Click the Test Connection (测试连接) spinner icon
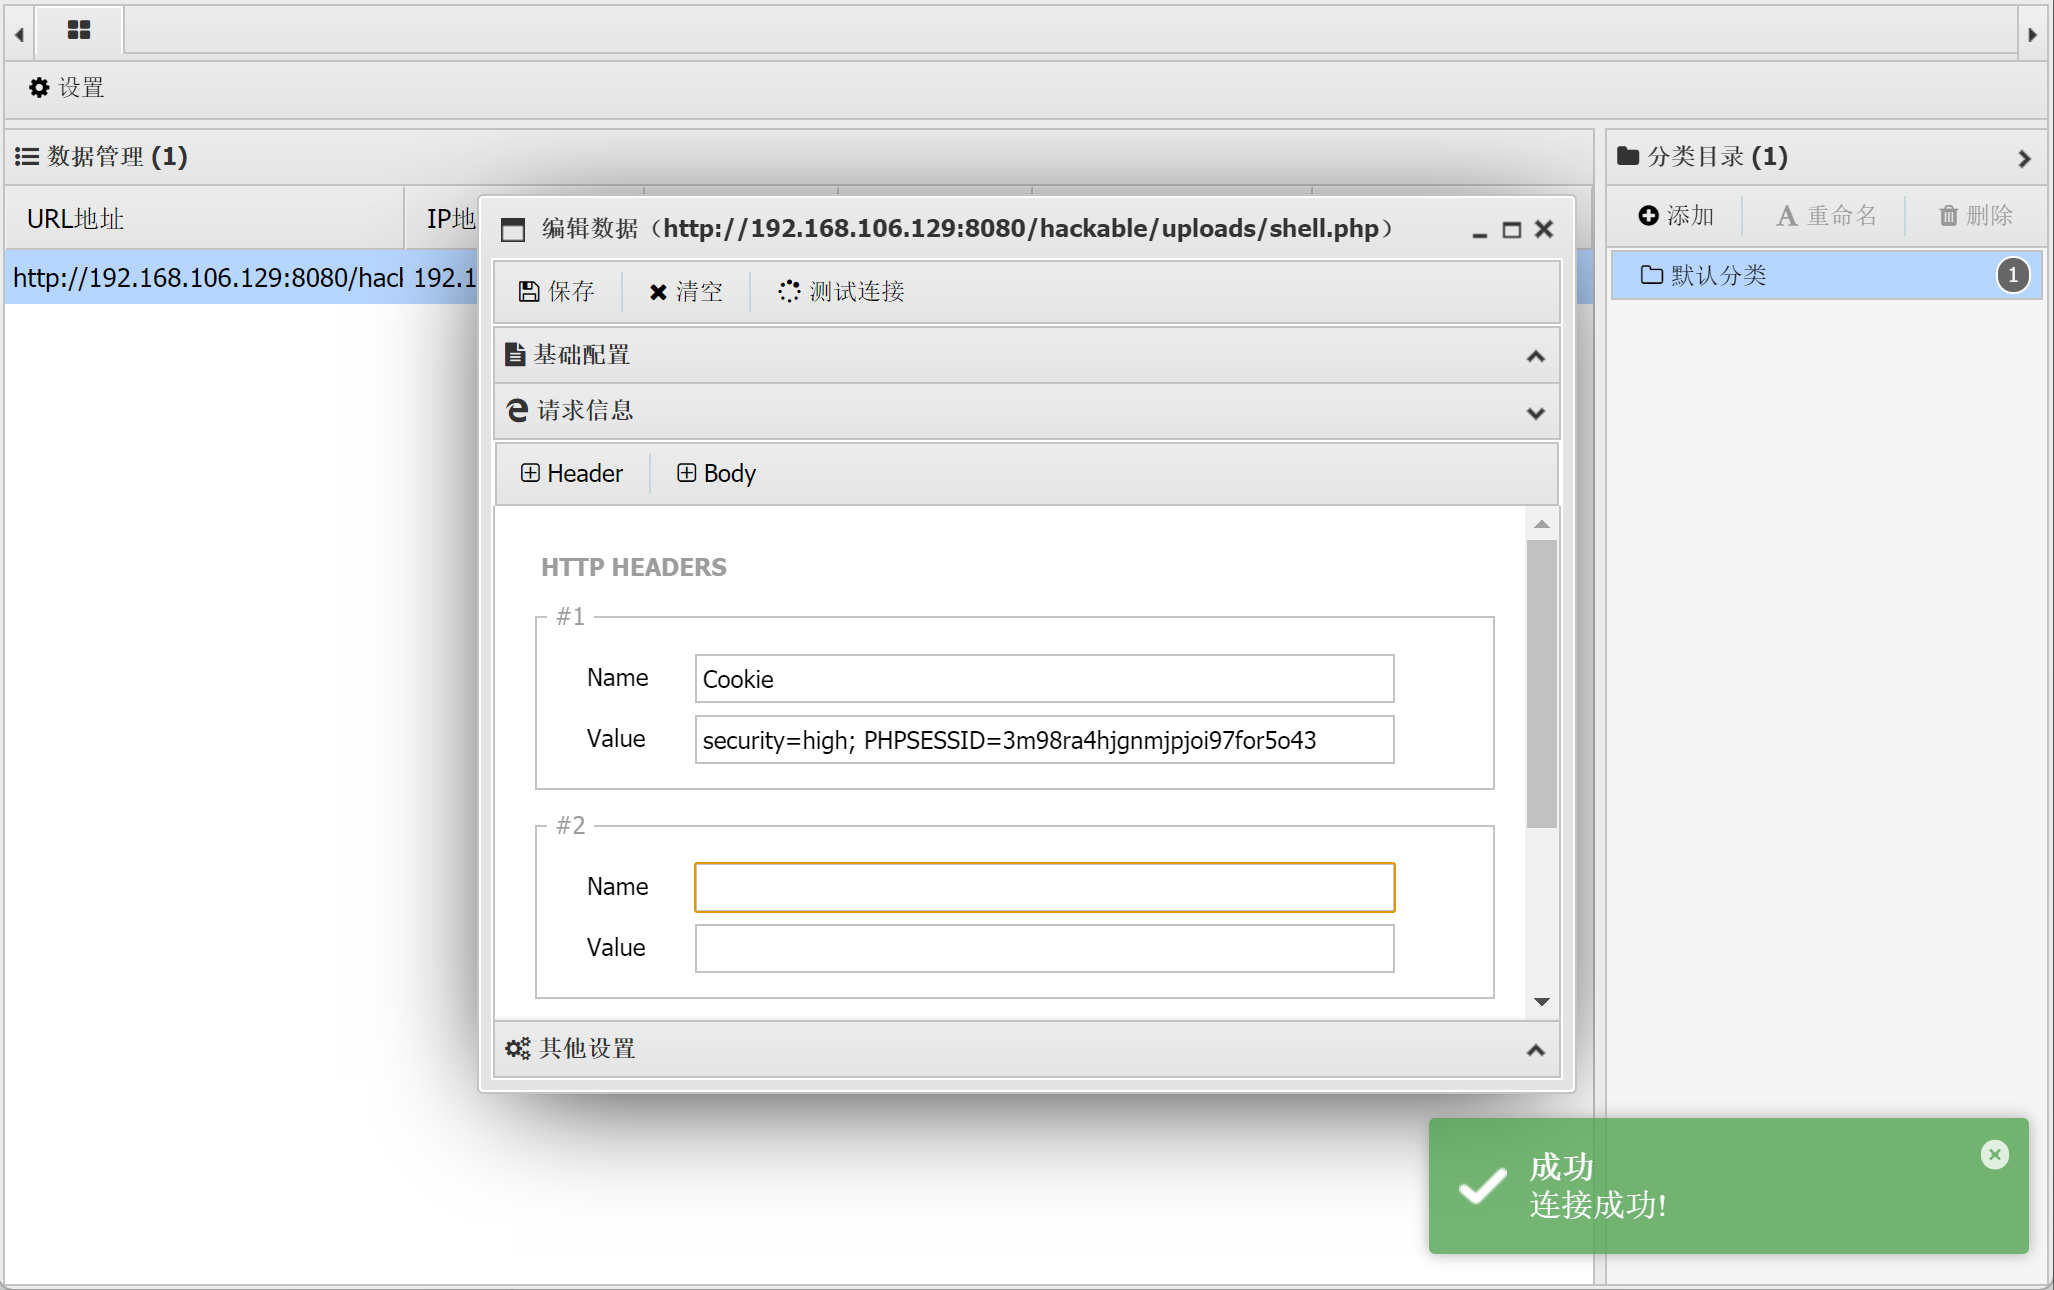The height and width of the screenshot is (1290, 2054). [x=789, y=291]
